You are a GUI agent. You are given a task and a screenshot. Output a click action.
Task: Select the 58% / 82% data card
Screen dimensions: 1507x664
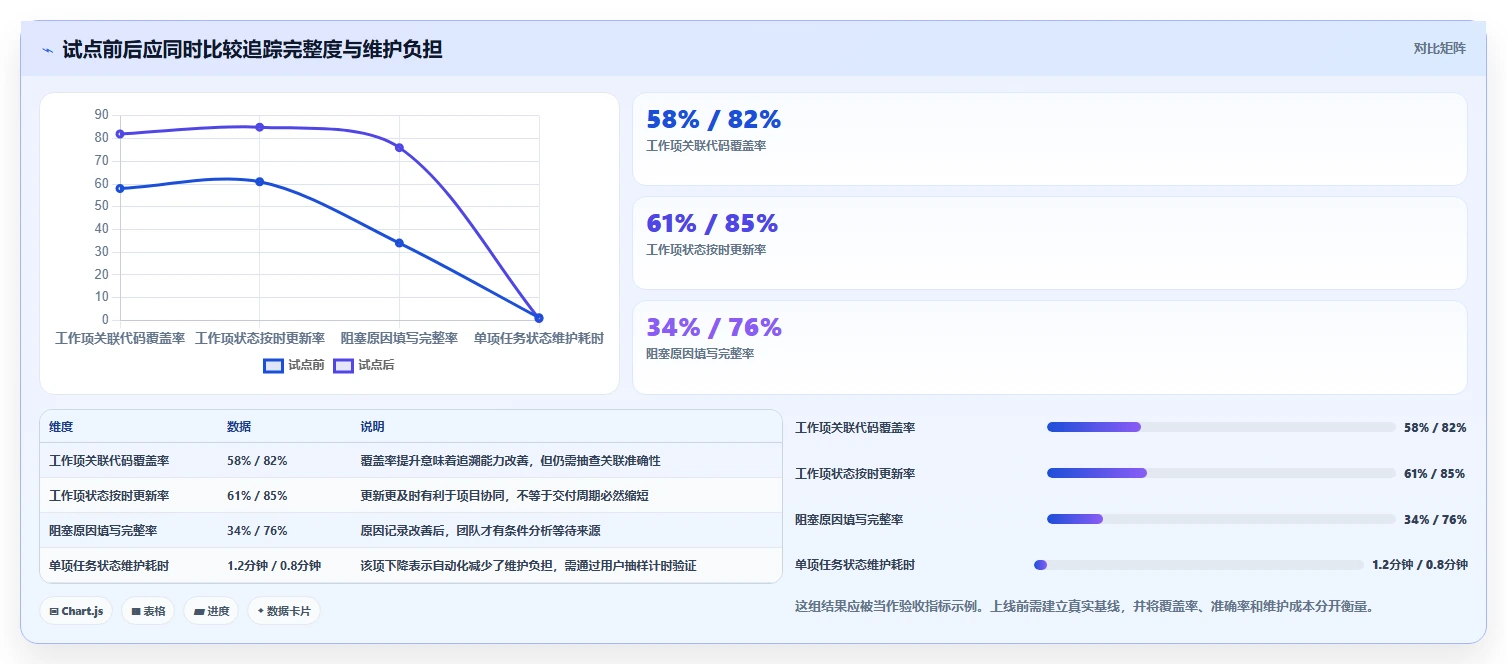[1050, 139]
